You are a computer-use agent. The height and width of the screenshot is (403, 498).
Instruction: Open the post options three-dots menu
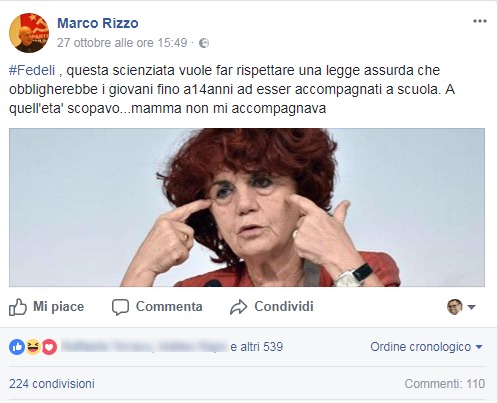[x=480, y=21]
